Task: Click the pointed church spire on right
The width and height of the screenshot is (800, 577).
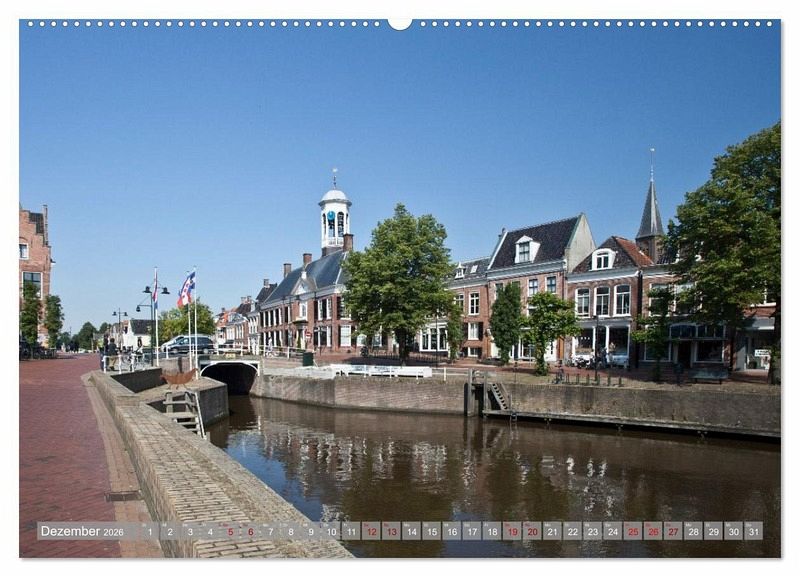Action: (x=650, y=212)
